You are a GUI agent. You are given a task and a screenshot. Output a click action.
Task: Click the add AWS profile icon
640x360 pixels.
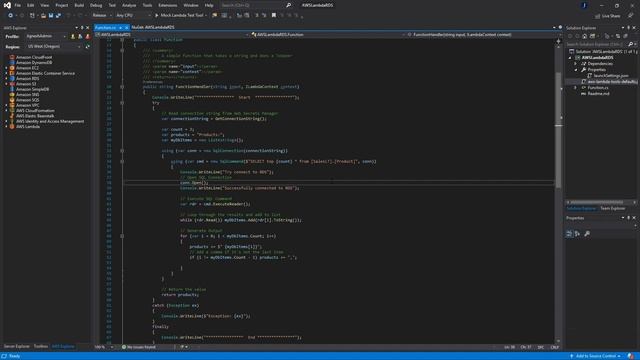(73, 36)
